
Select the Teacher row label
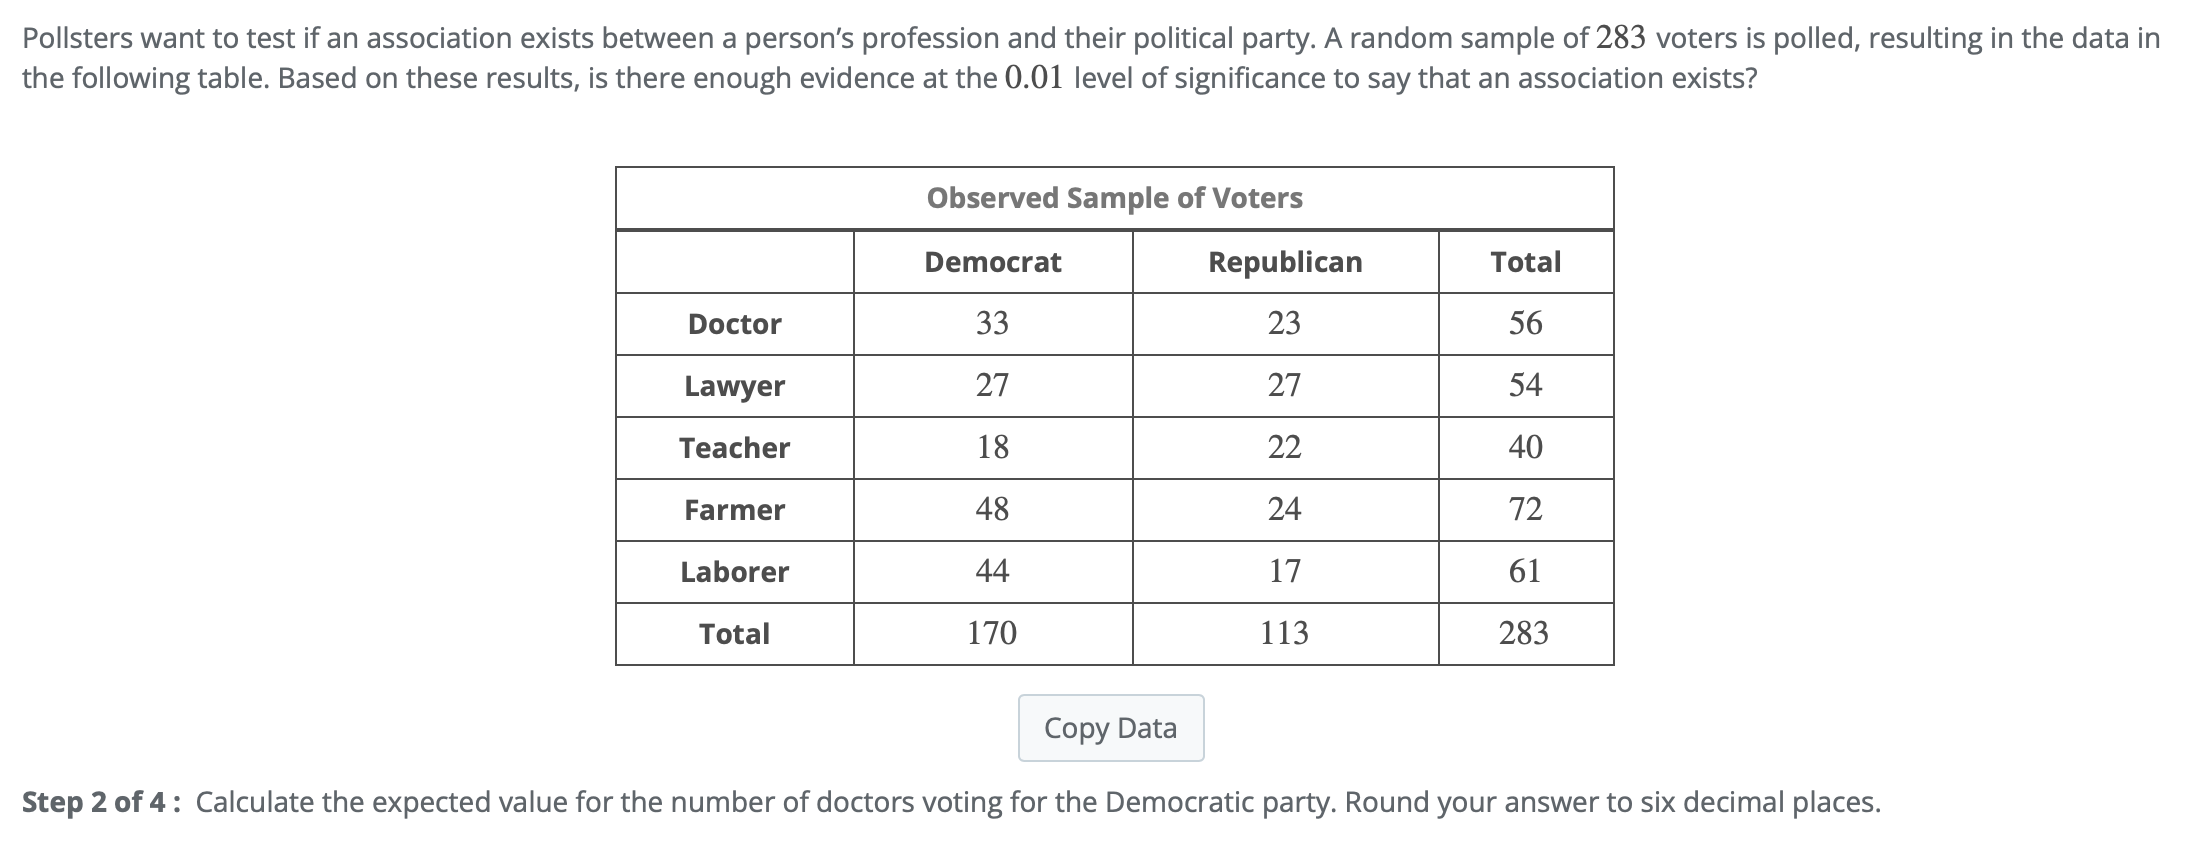[x=734, y=448]
